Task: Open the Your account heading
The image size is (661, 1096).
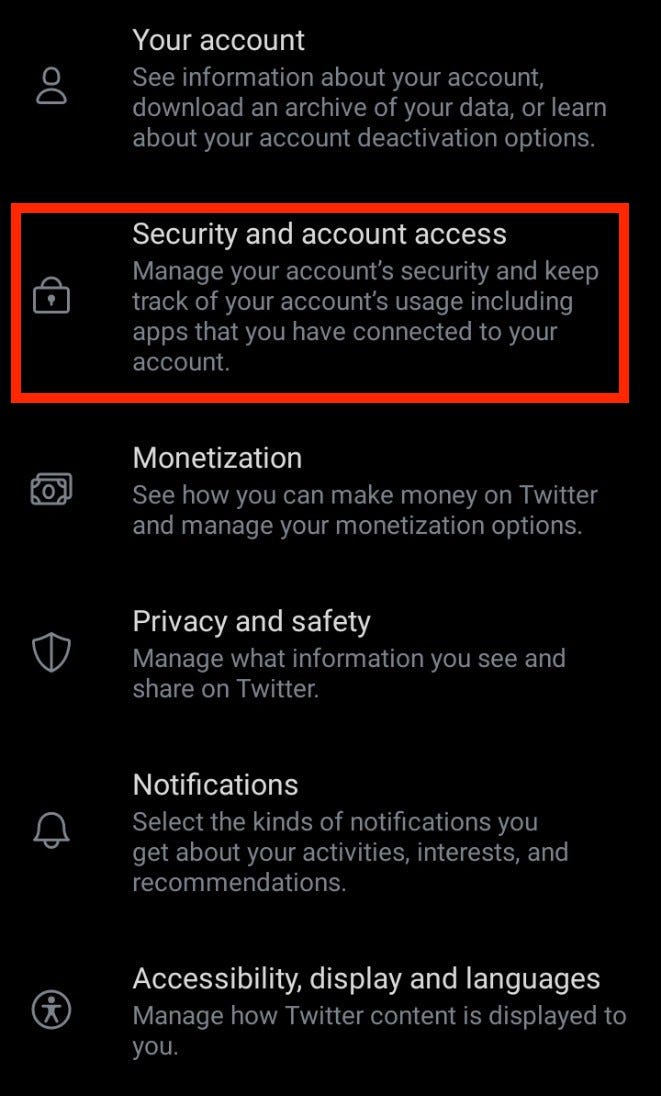Action: (x=218, y=40)
